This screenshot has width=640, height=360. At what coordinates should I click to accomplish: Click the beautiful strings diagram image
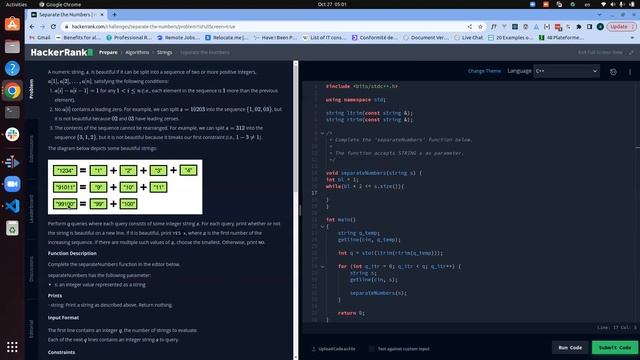click(125, 187)
